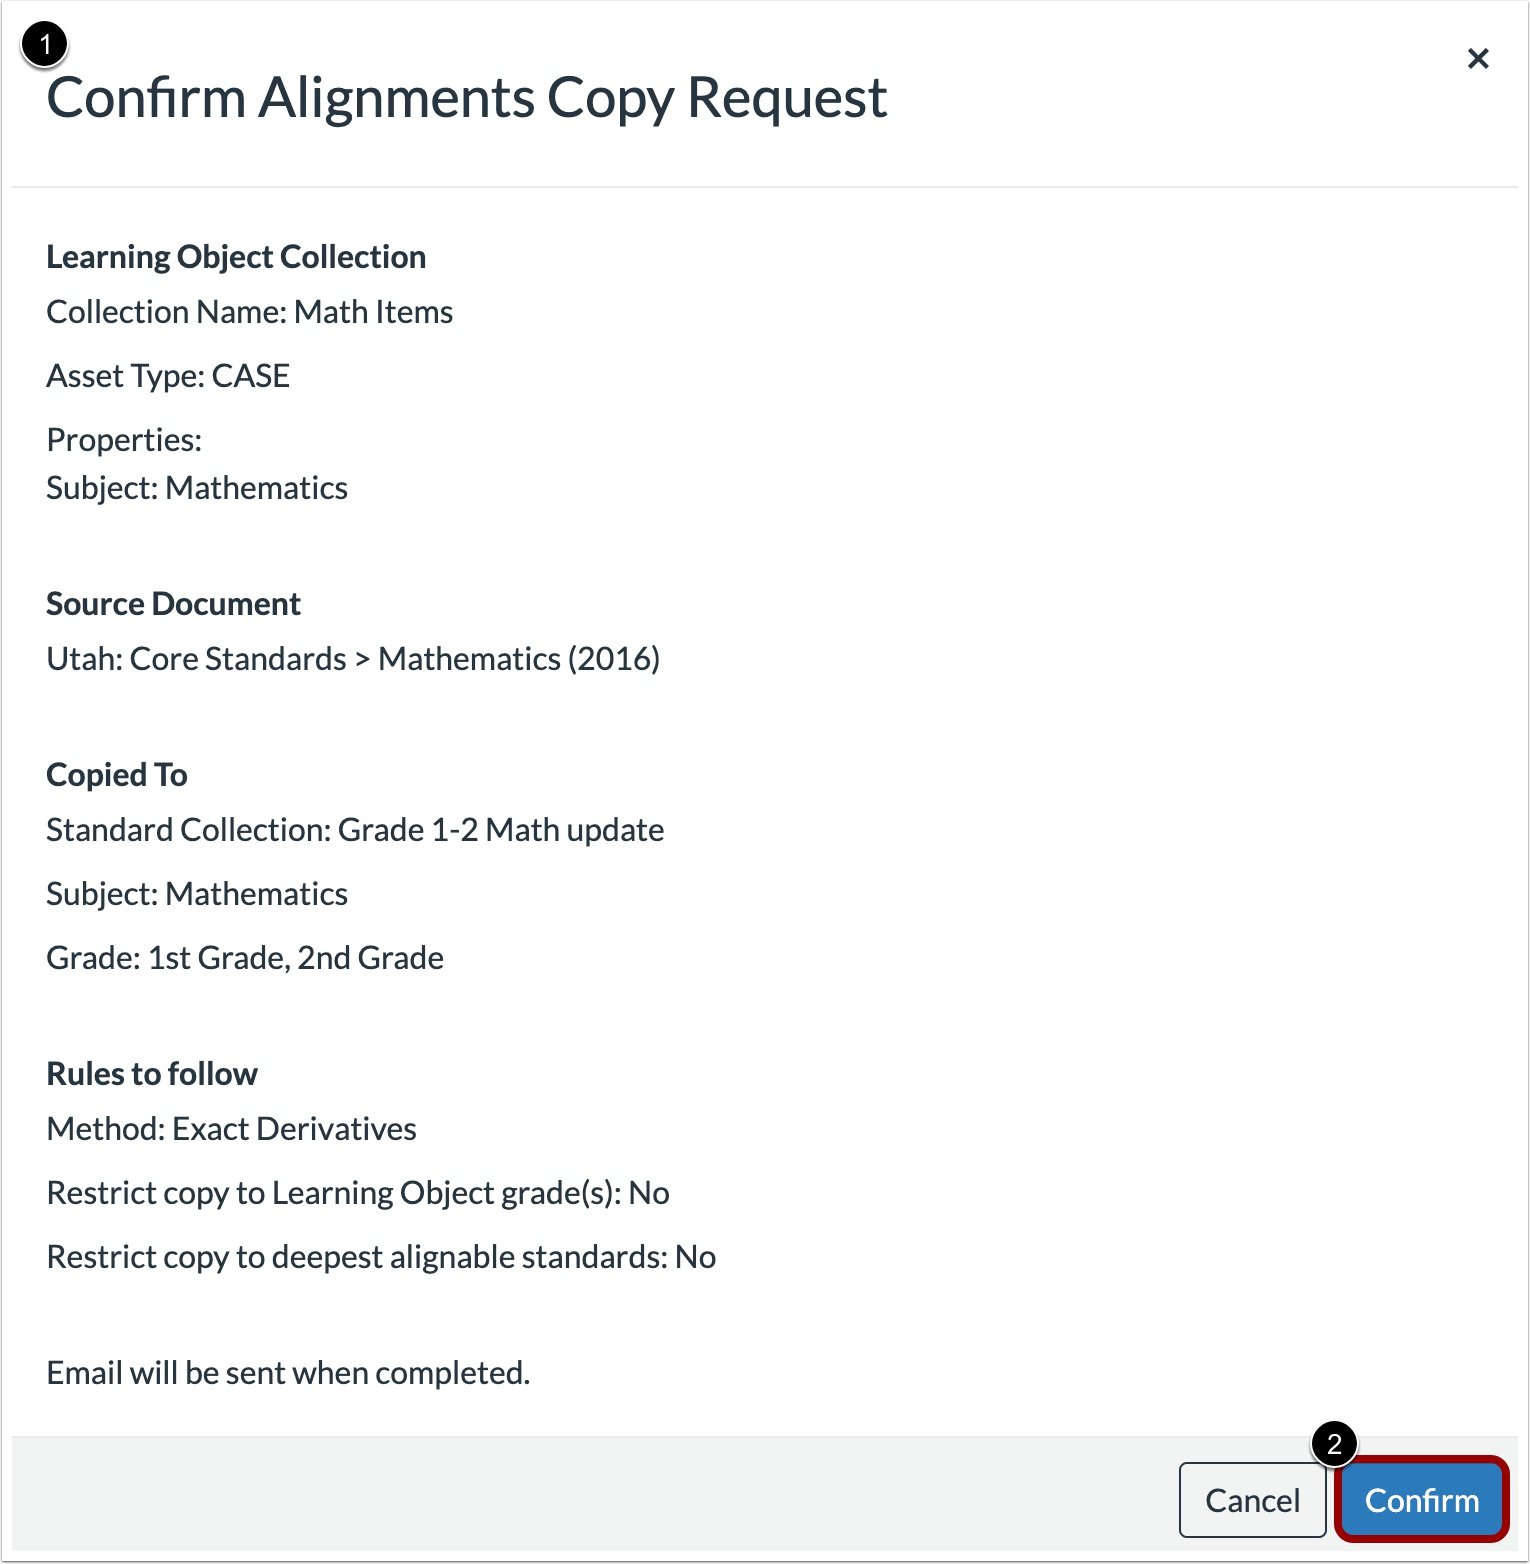Click the X close icon

(x=1478, y=58)
